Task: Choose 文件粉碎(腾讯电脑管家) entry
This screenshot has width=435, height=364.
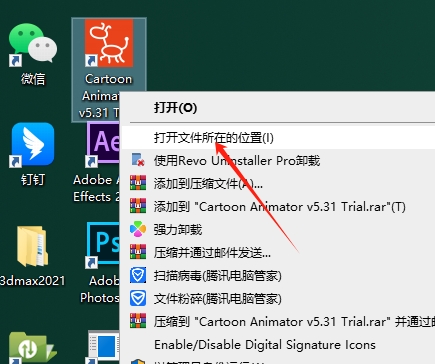Action: coord(277,299)
